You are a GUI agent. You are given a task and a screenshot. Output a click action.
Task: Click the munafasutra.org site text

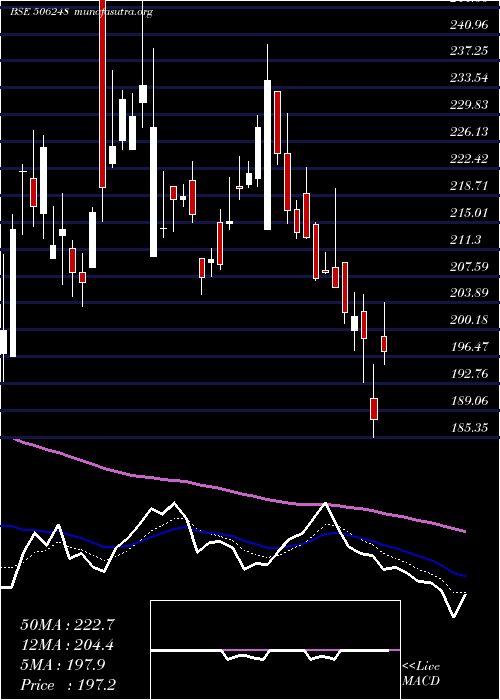point(113,12)
